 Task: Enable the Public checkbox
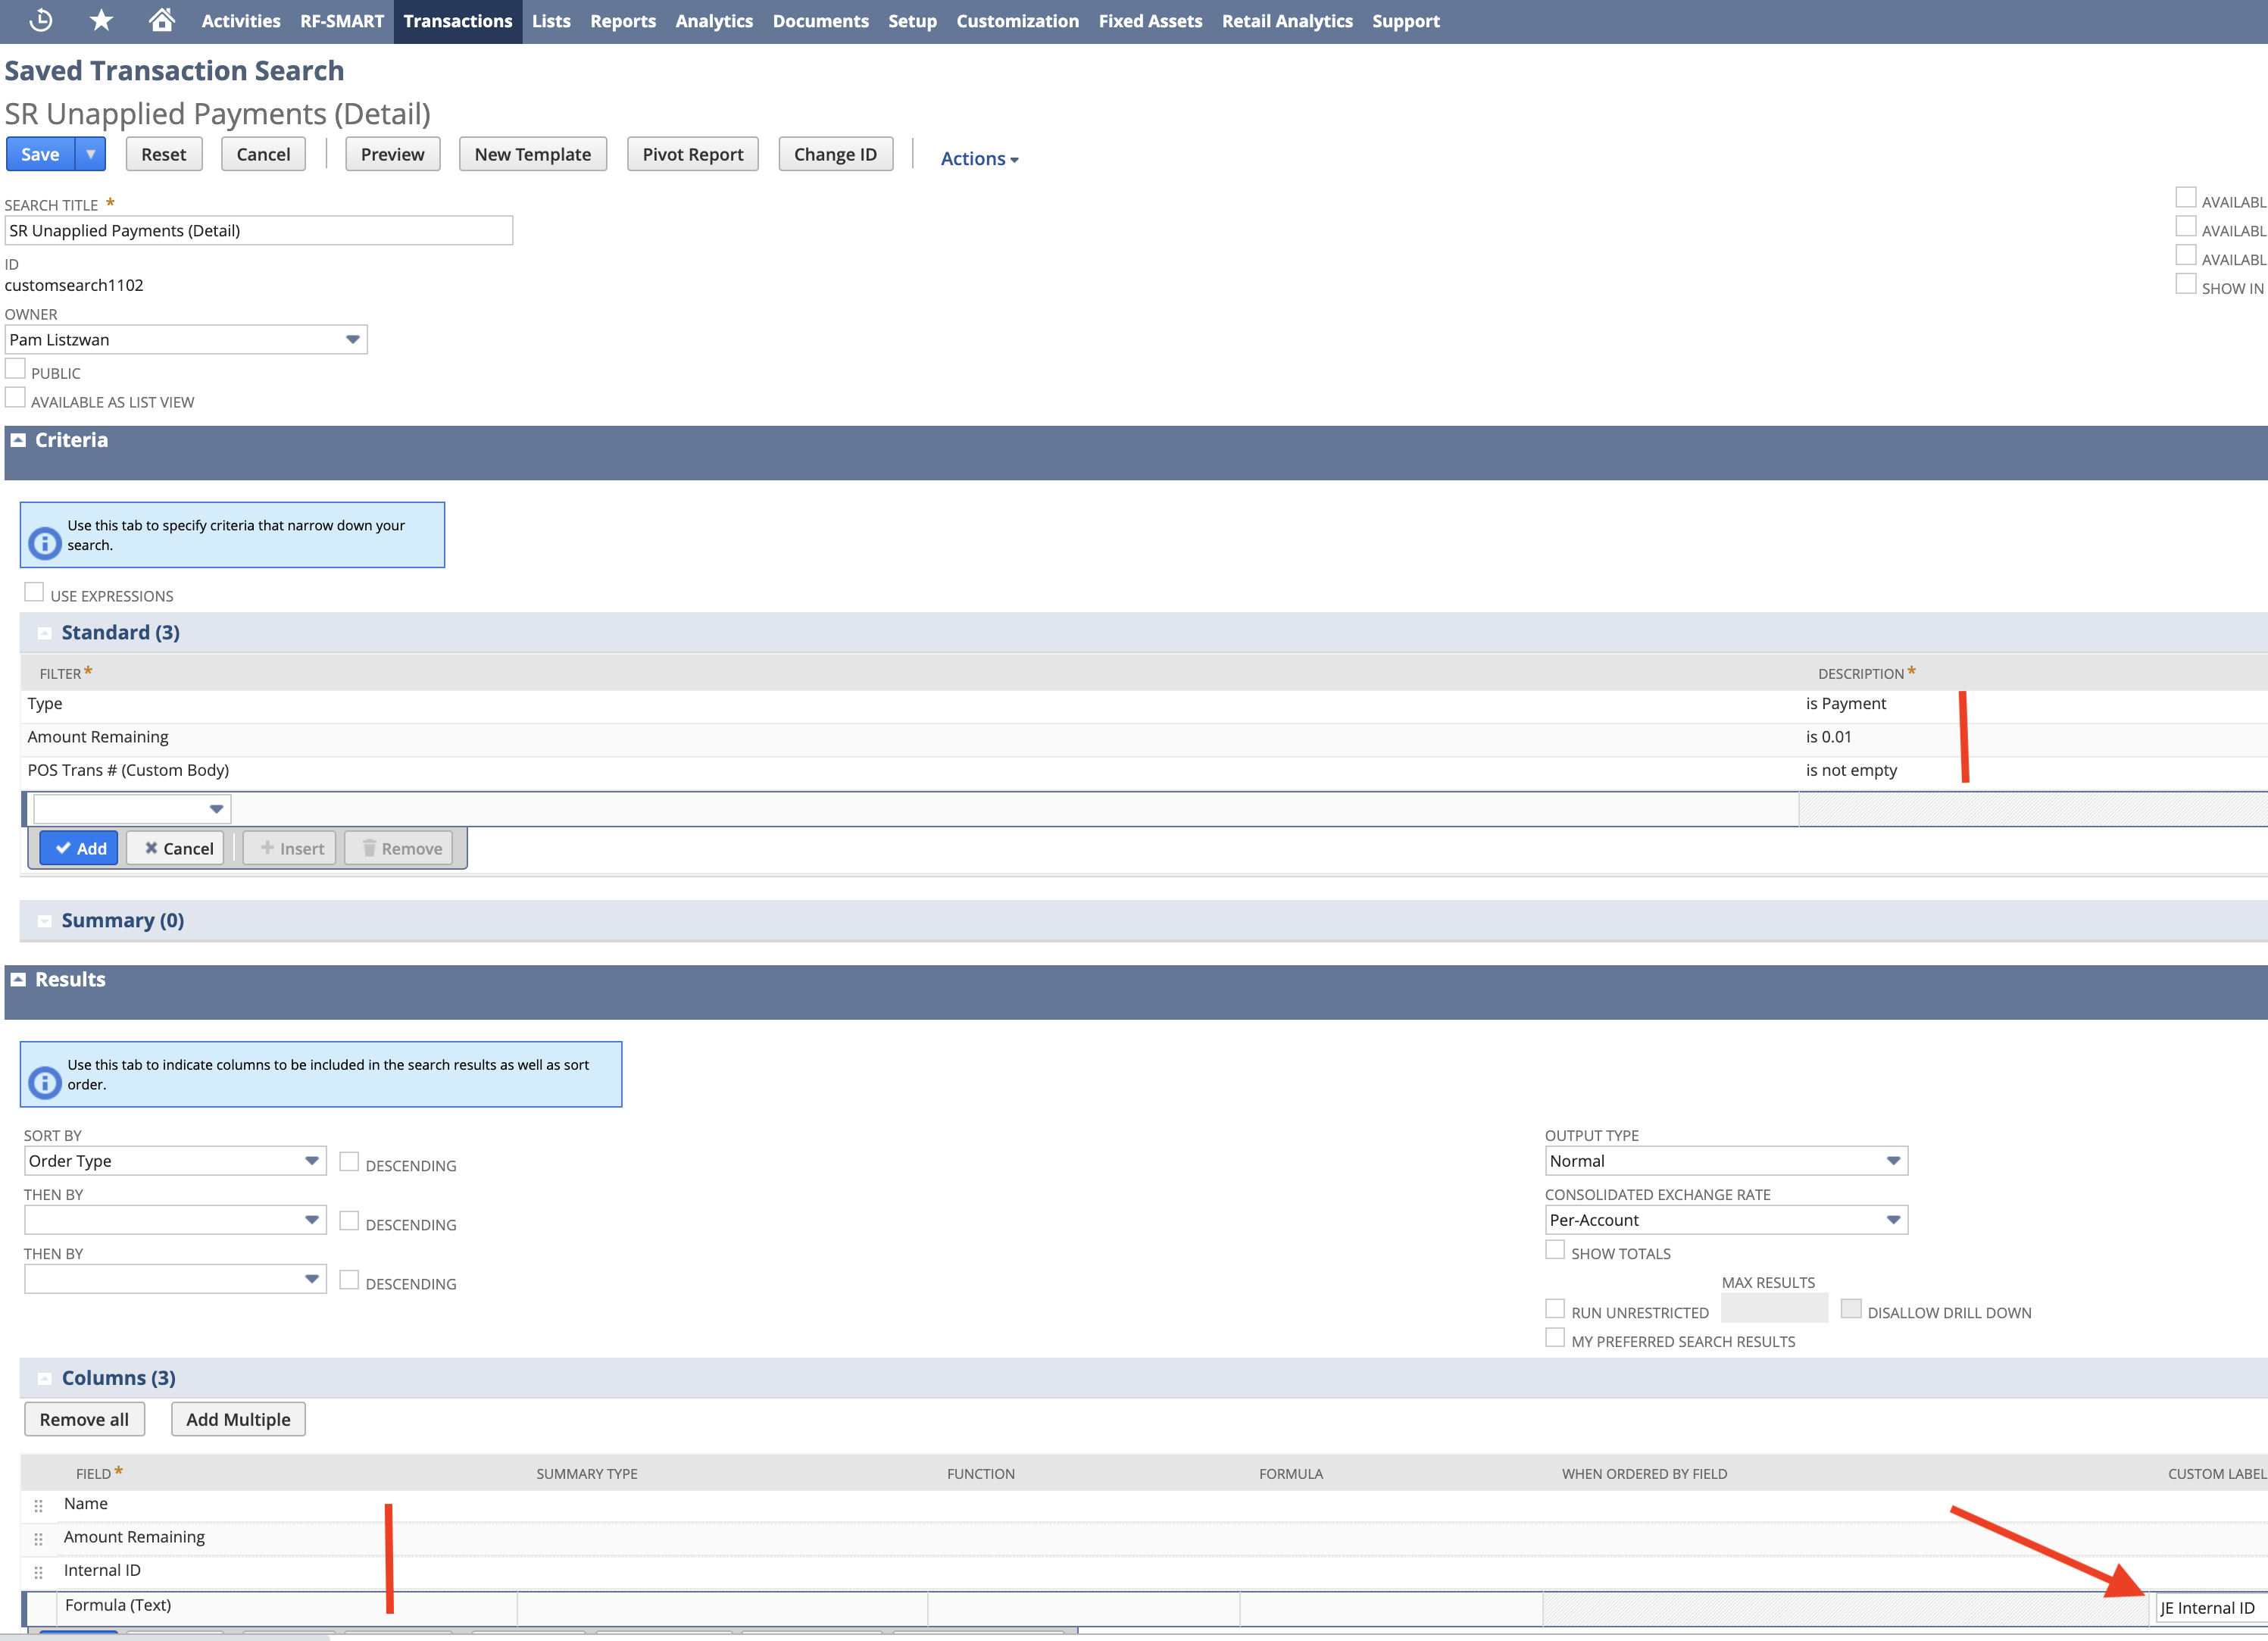pos(15,369)
